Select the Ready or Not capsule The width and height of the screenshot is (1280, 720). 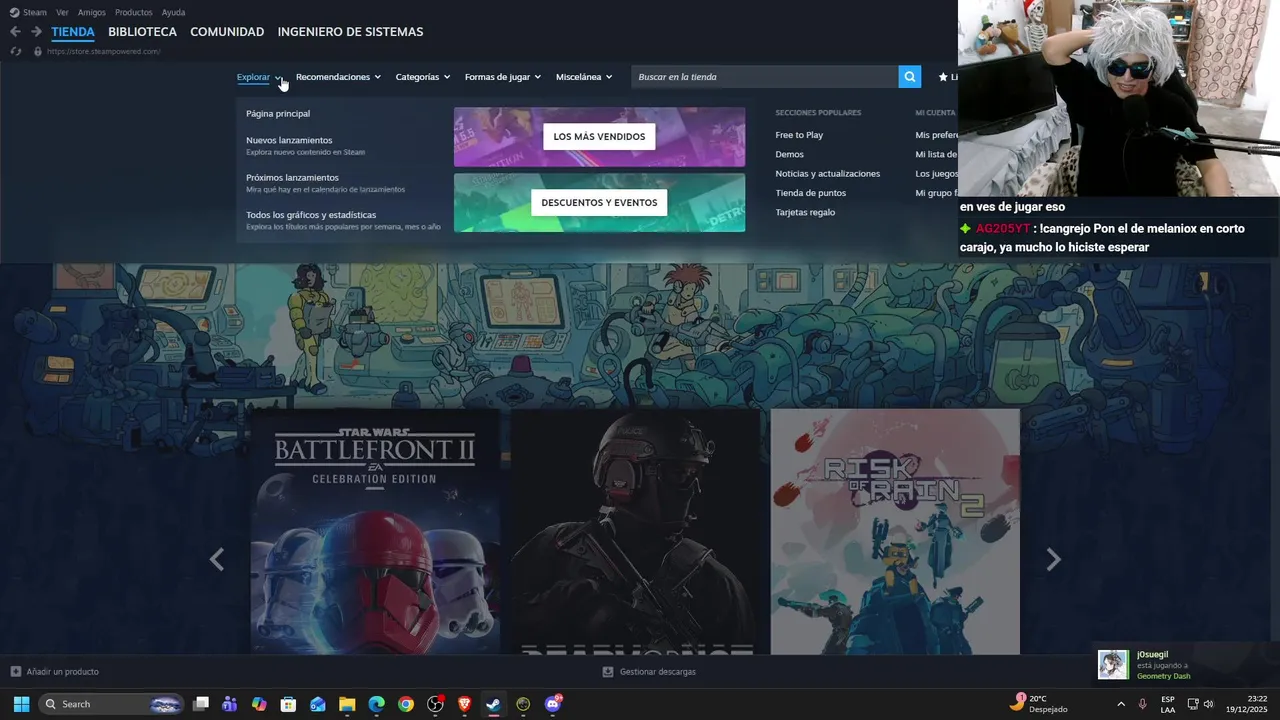pos(635,531)
